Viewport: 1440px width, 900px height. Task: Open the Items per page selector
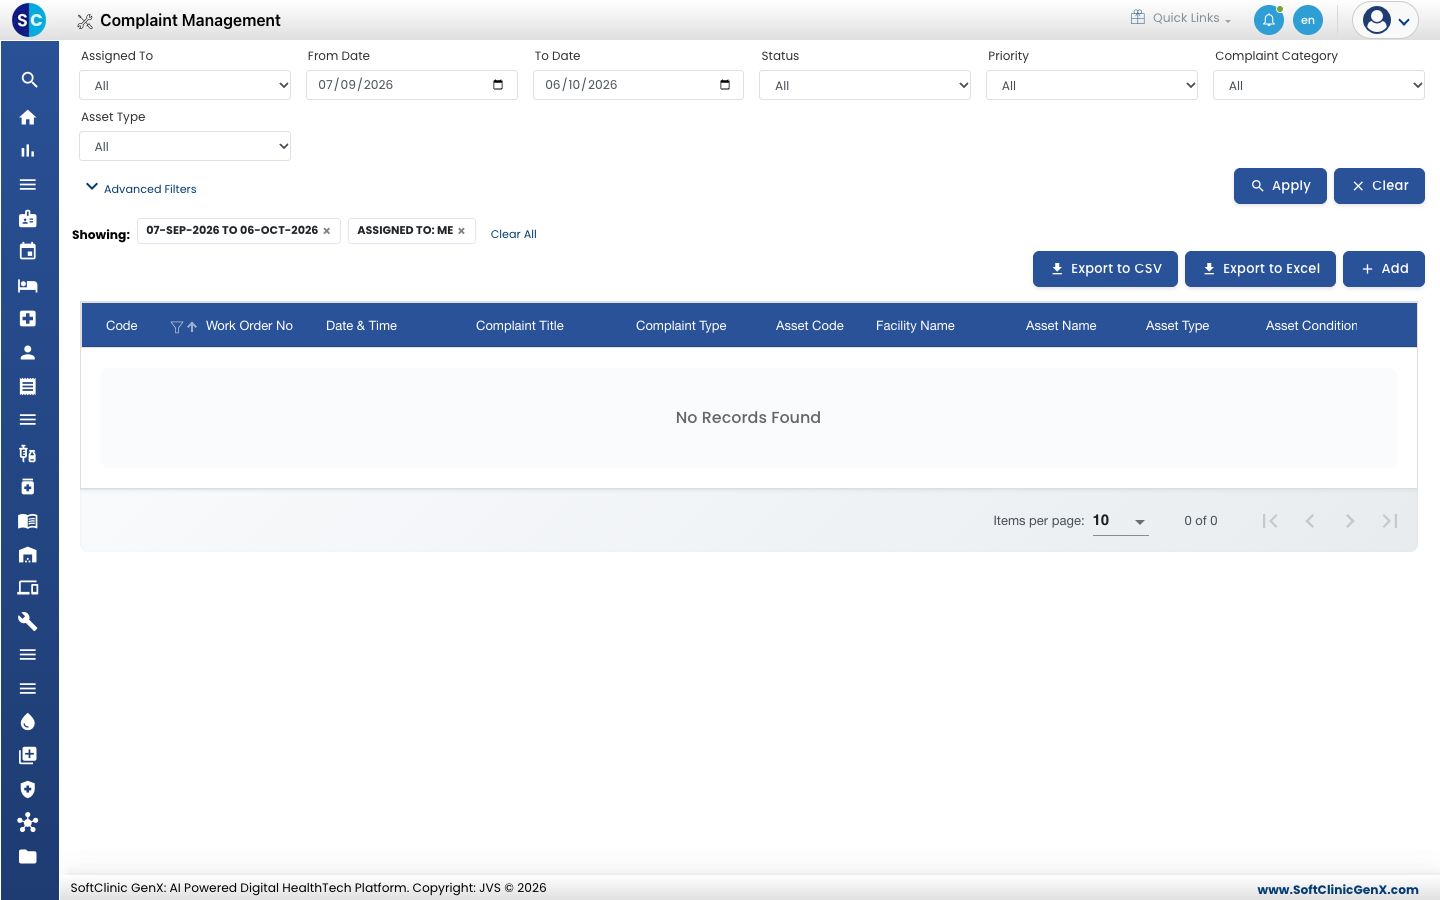1120,521
